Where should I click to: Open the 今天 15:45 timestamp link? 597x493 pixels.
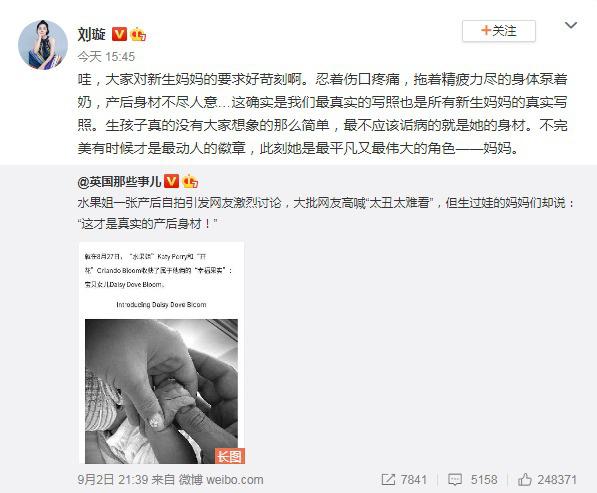point(106,57)
